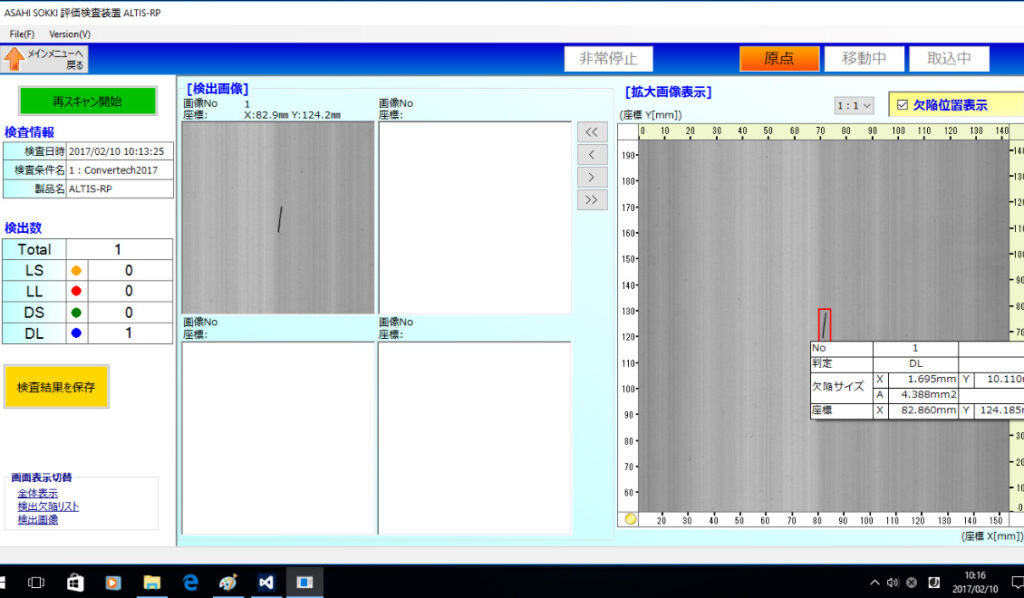Jump to first detected image with << button
The width and height of the screenshot is (1024, 598).
(592, 132)
